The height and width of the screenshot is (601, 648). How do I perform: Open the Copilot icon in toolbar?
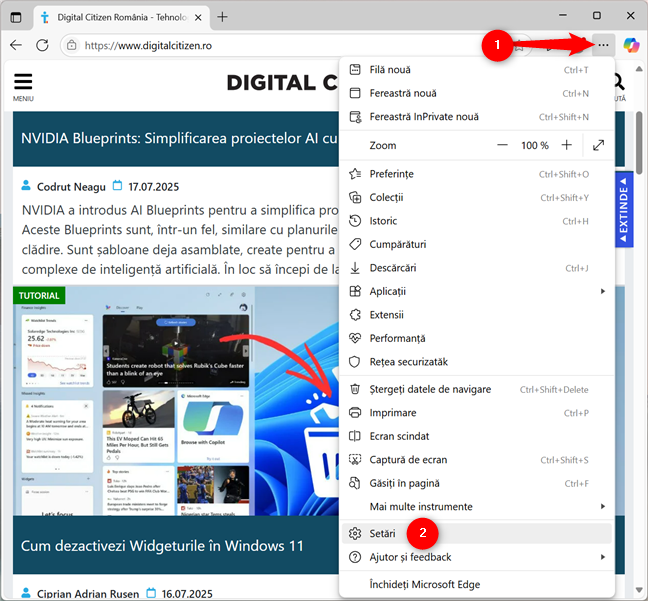(x=631, y=45)
